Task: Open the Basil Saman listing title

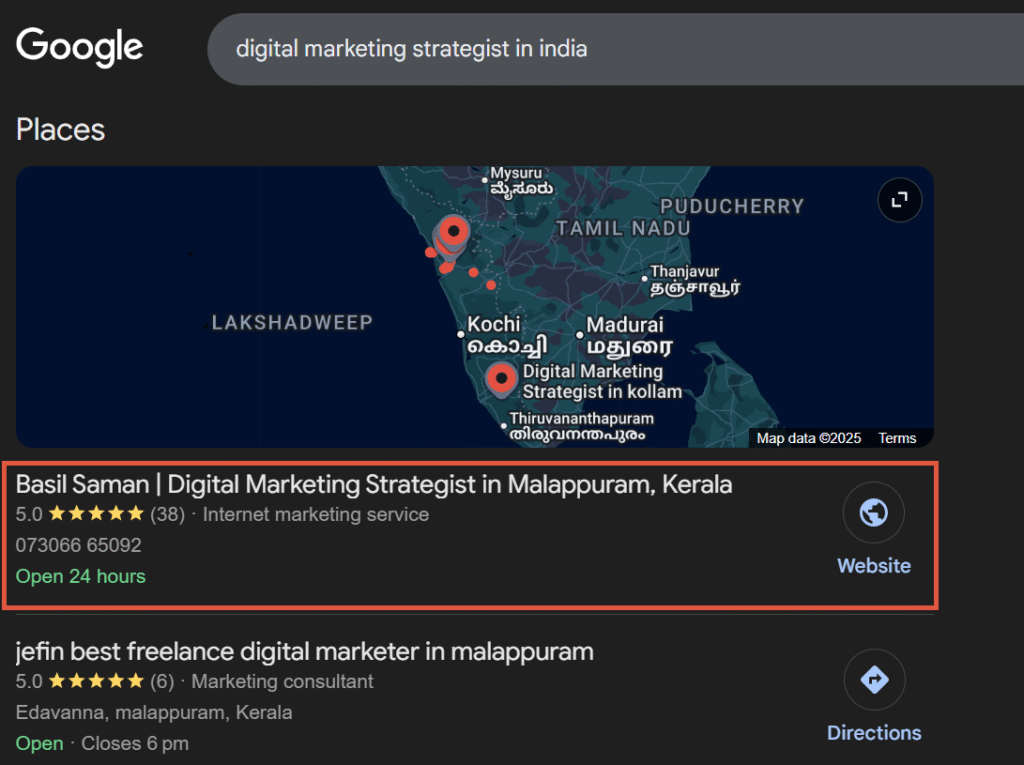Action: tap(374, 485)
